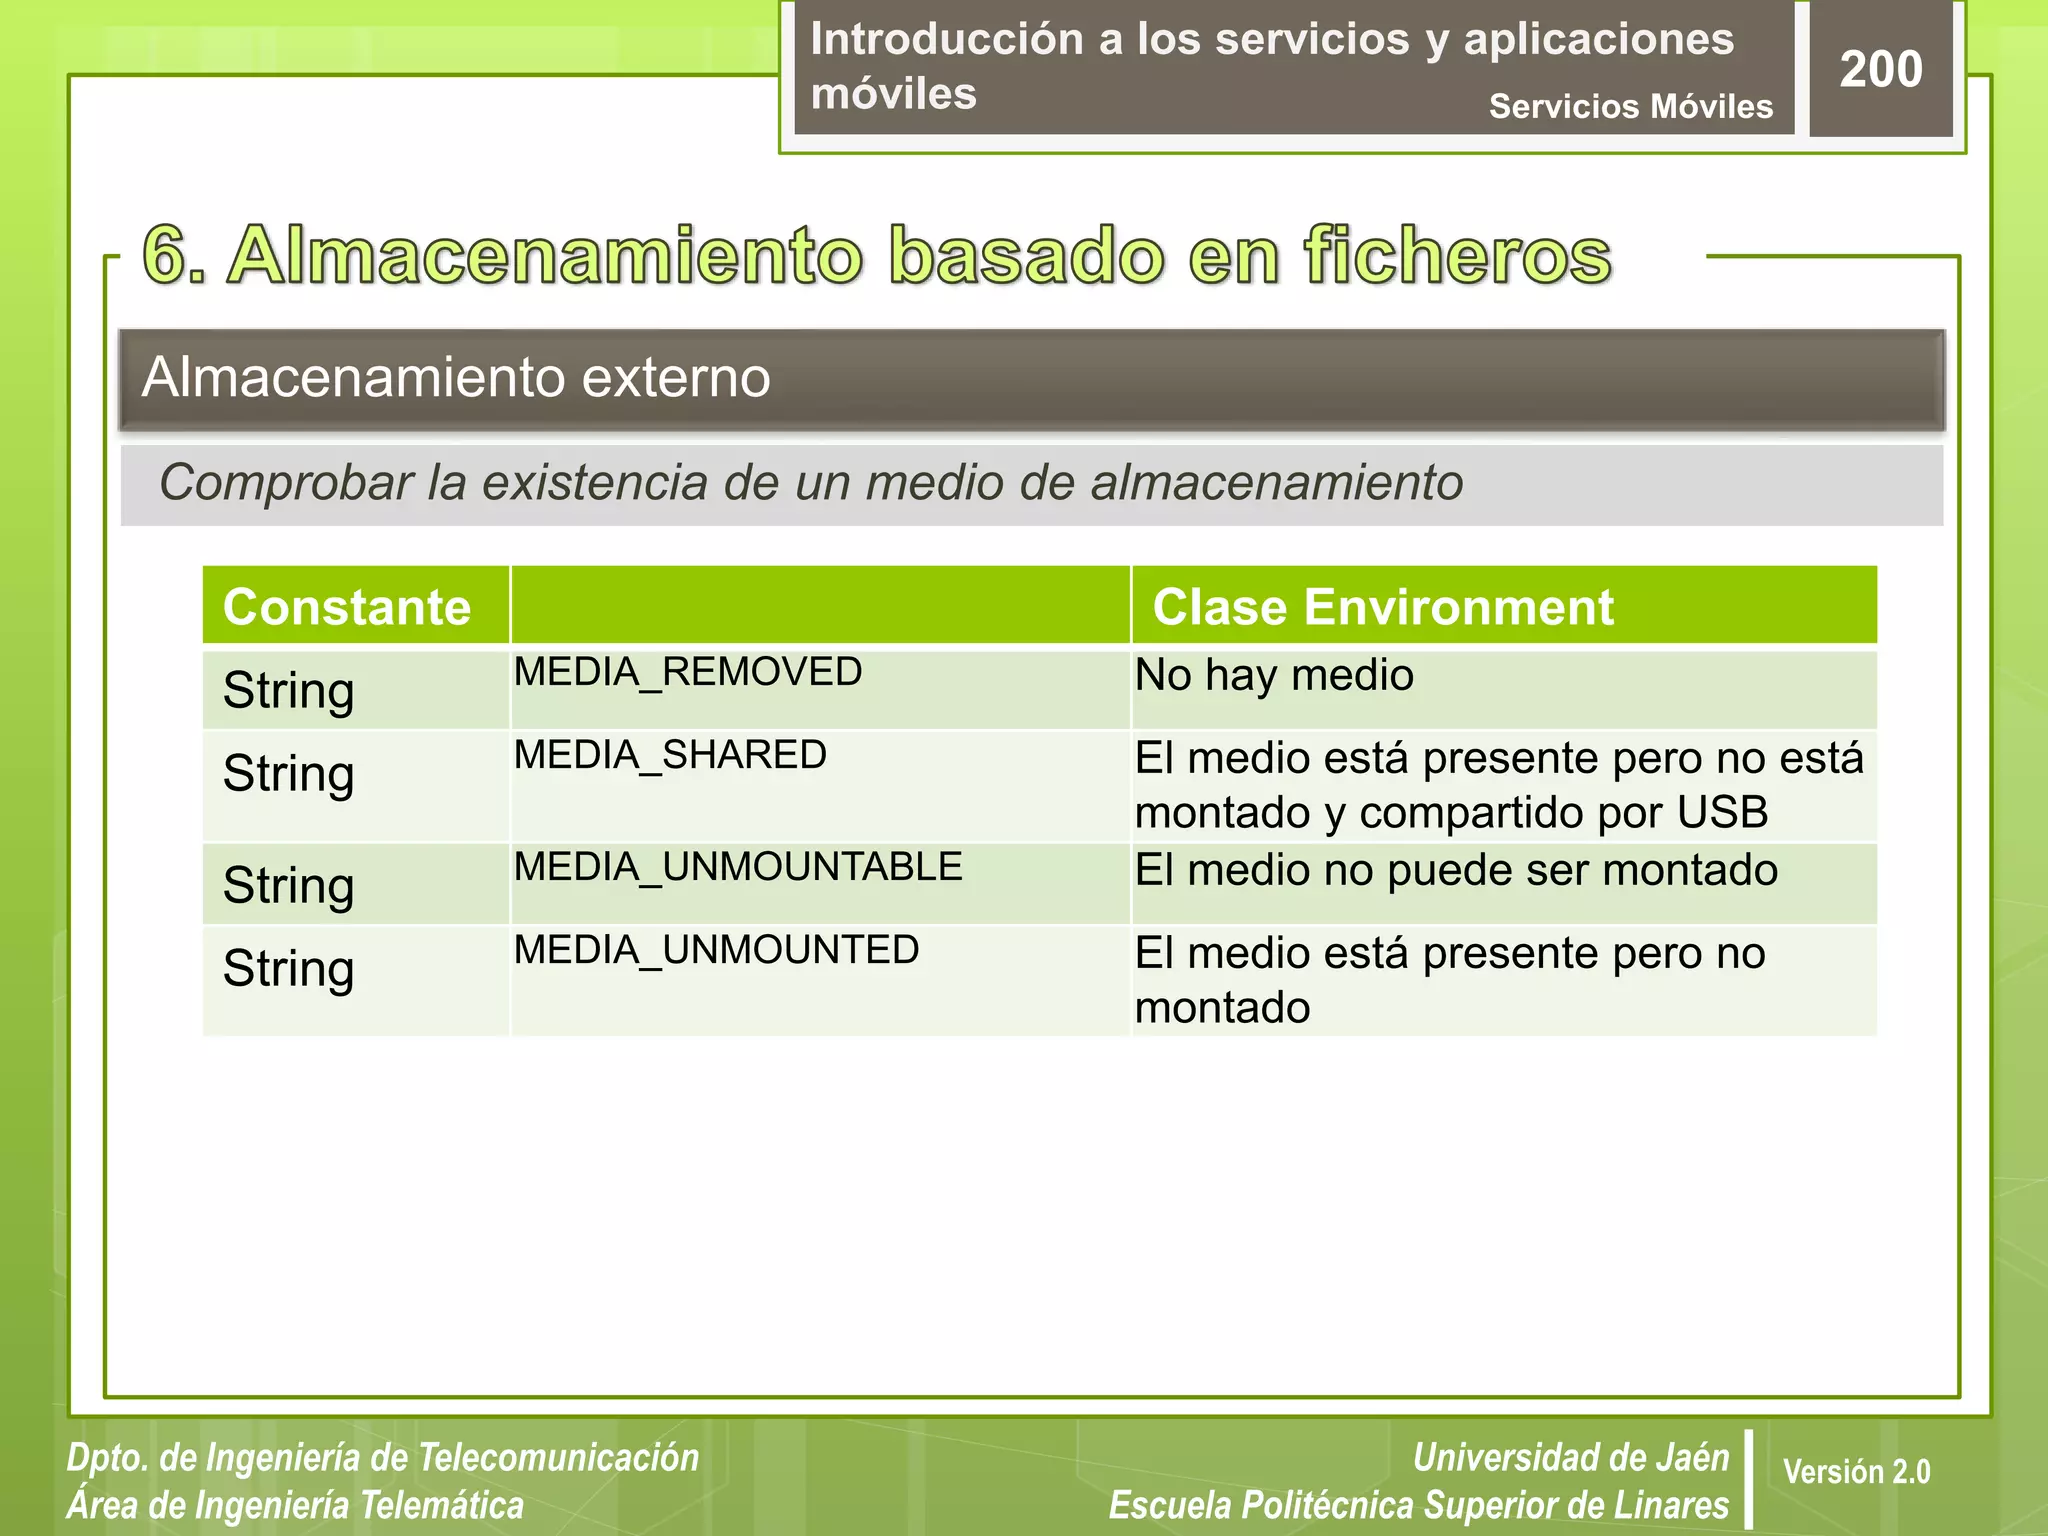2048x1536 pixels.
Task: Click the "El medio está presente pero no montado" cell
Action: click(1504, 981)
